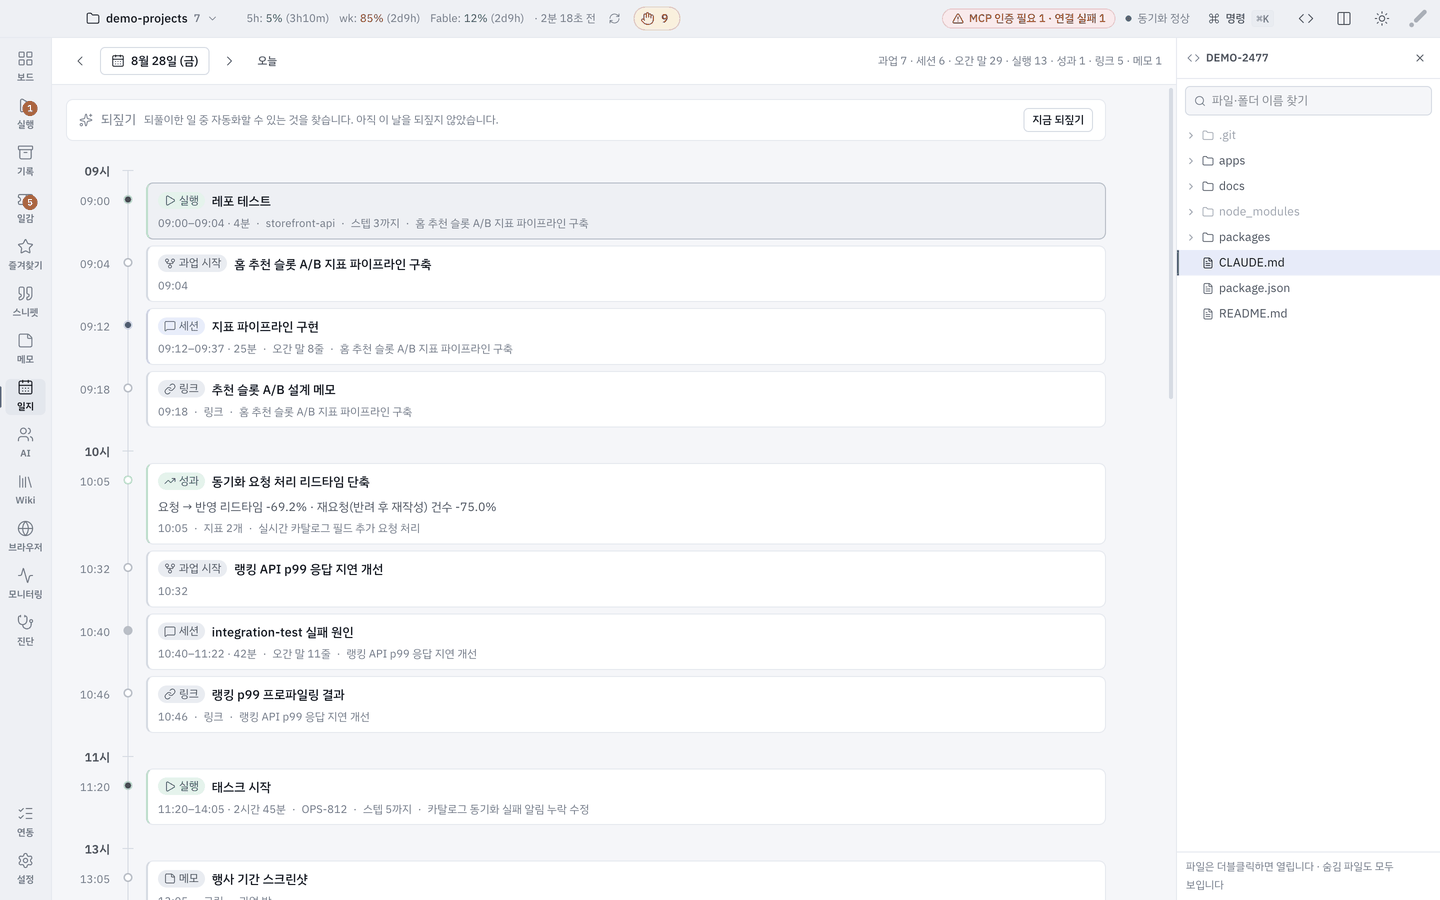Open the 8월 28일 (금) date picker
Image resolution: width=1440 pixels, height=900 pixels.
pyautogui.click(x=155, y=61)
